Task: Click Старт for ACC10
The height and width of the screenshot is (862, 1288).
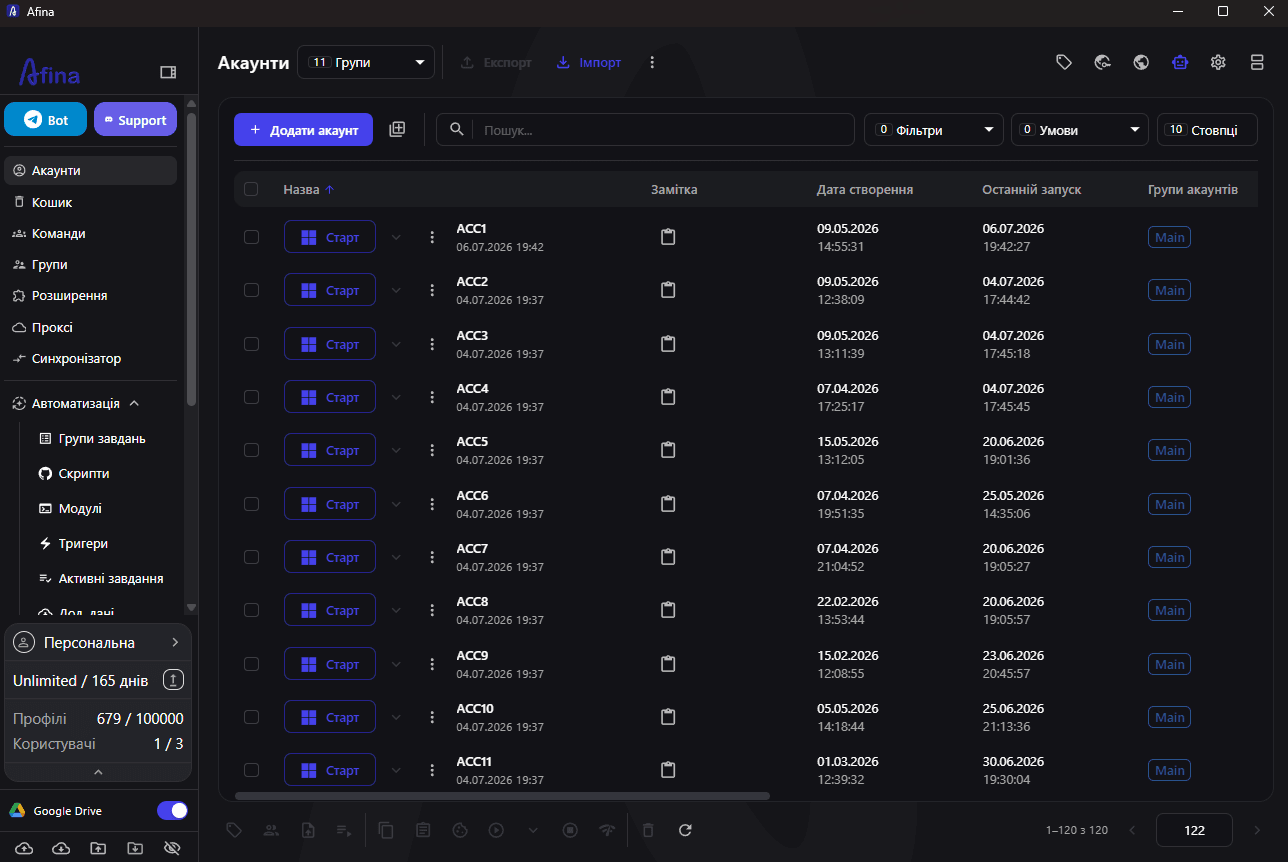Action: 330,717
